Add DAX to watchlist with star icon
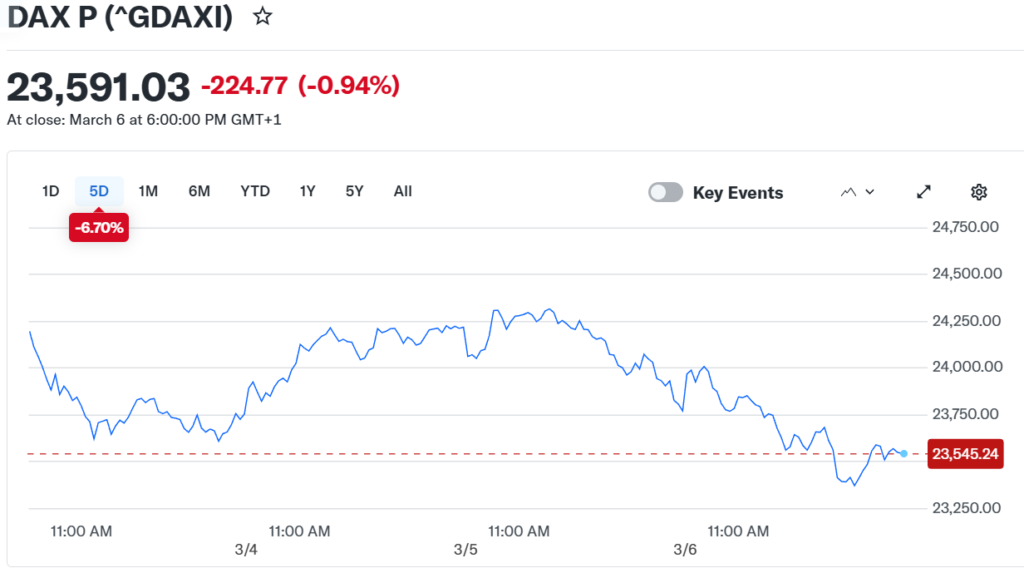 [x=262, y=17]
